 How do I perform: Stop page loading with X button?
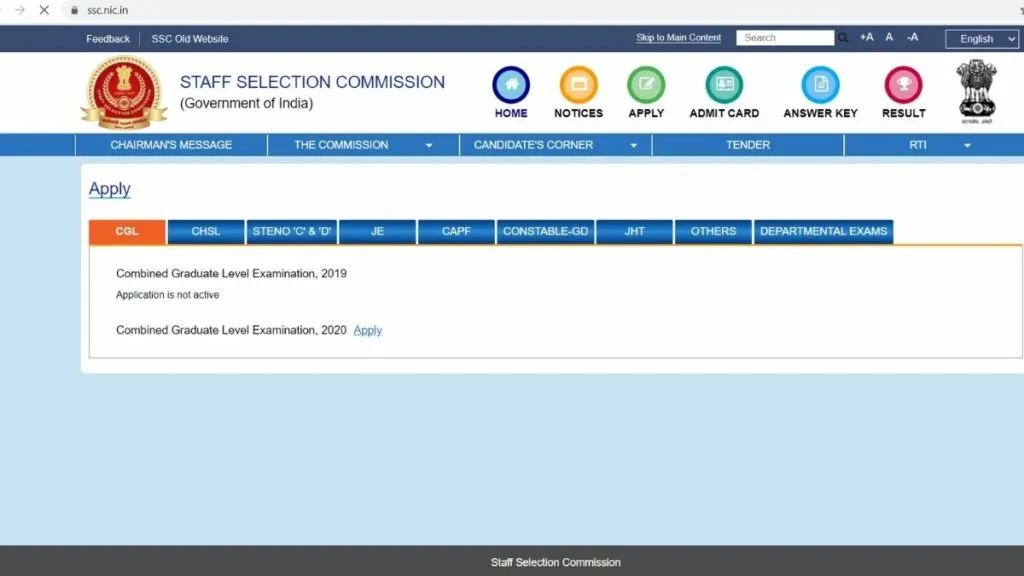[44, 10]
